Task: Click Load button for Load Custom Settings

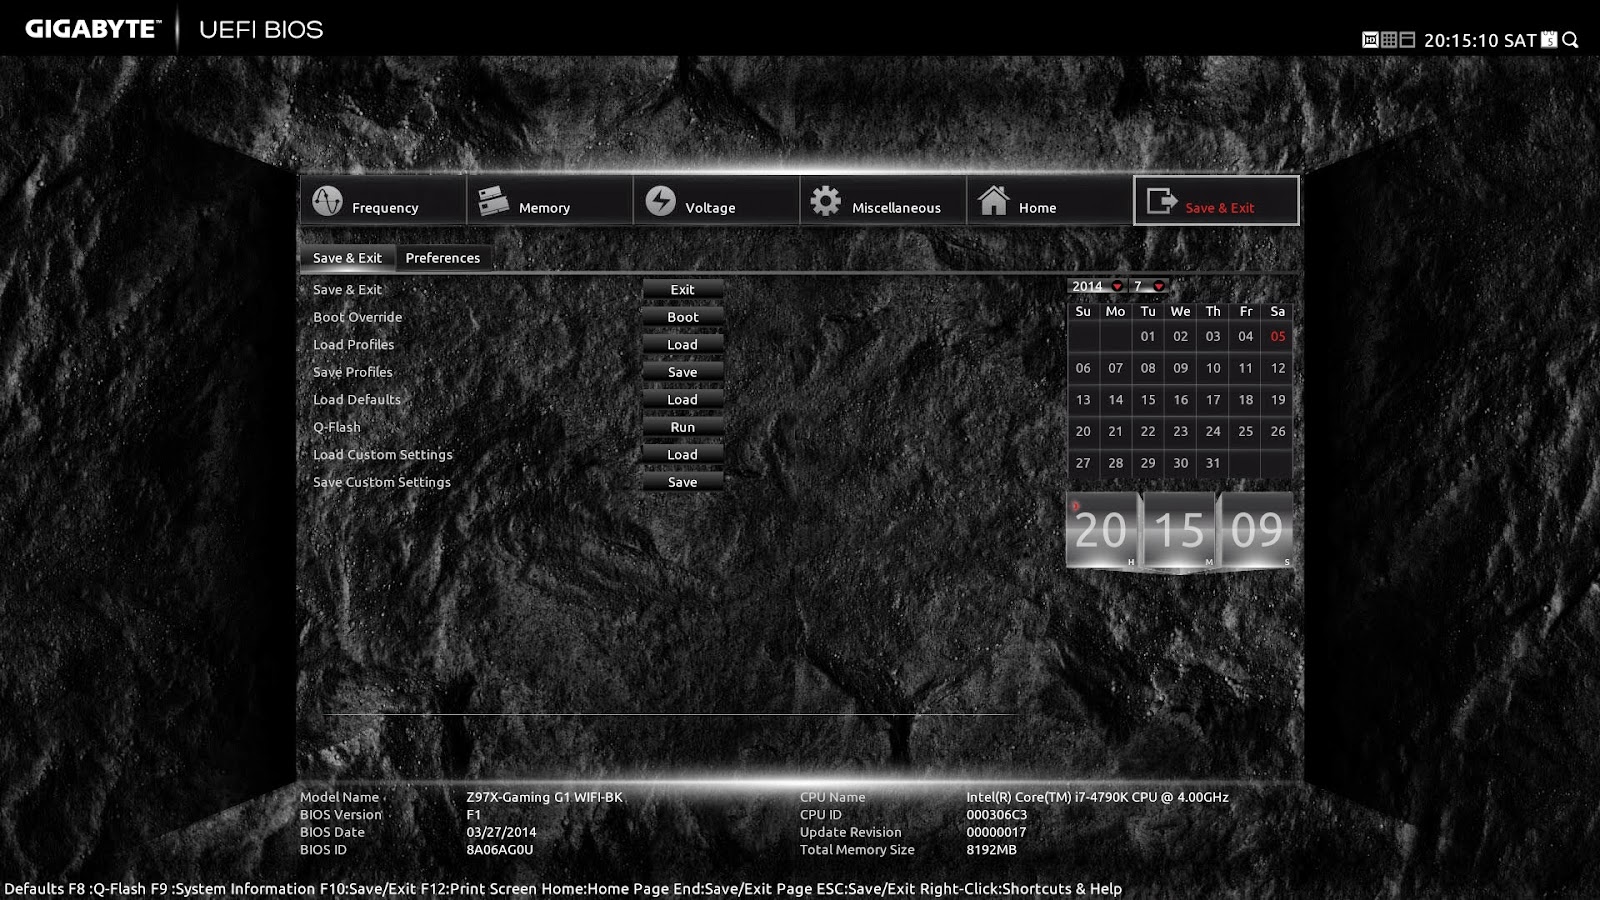Action: [683, 454]
